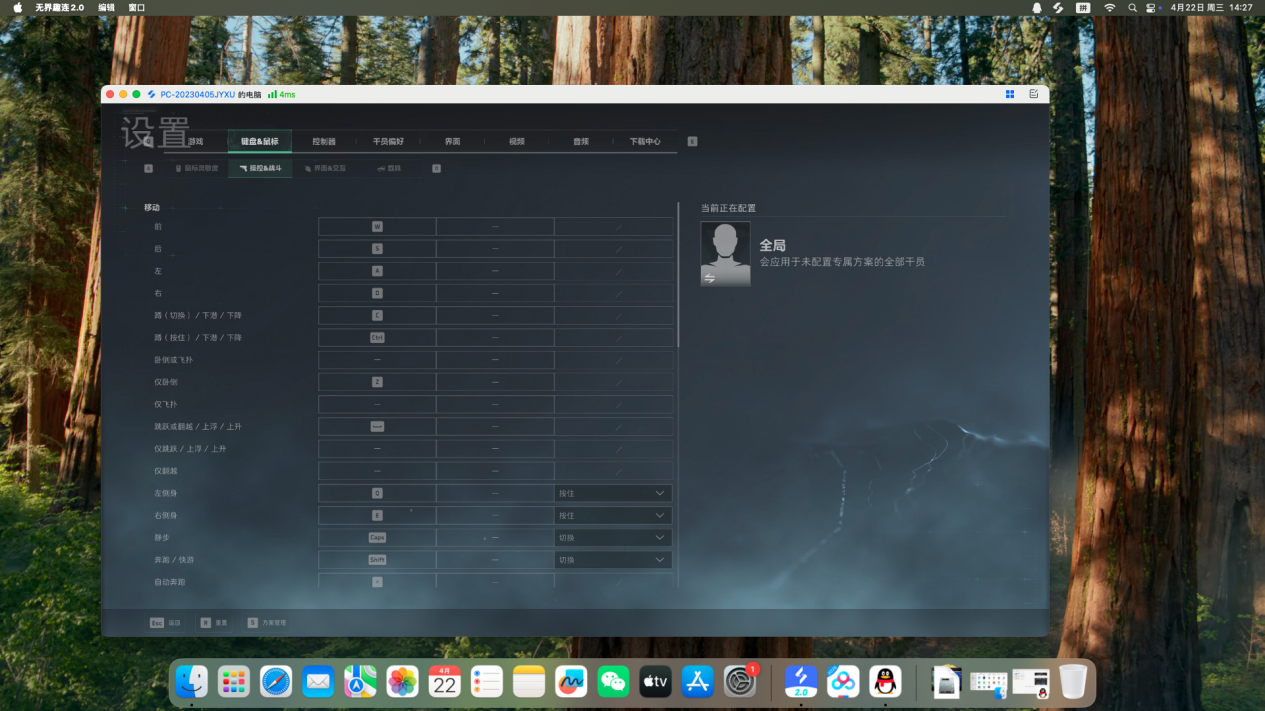
Task: Click the 重置 reset button
Action: pos(214,623)
